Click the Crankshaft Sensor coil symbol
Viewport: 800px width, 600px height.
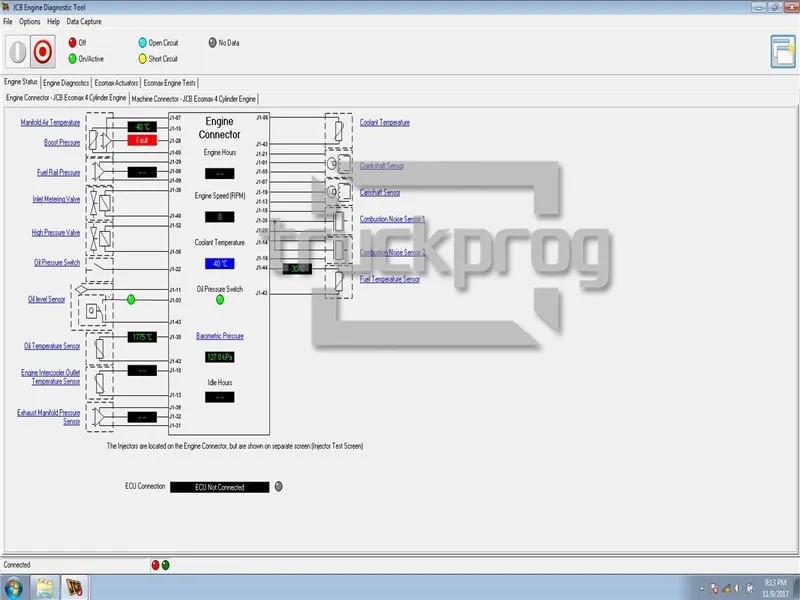[x=339, y=164]
